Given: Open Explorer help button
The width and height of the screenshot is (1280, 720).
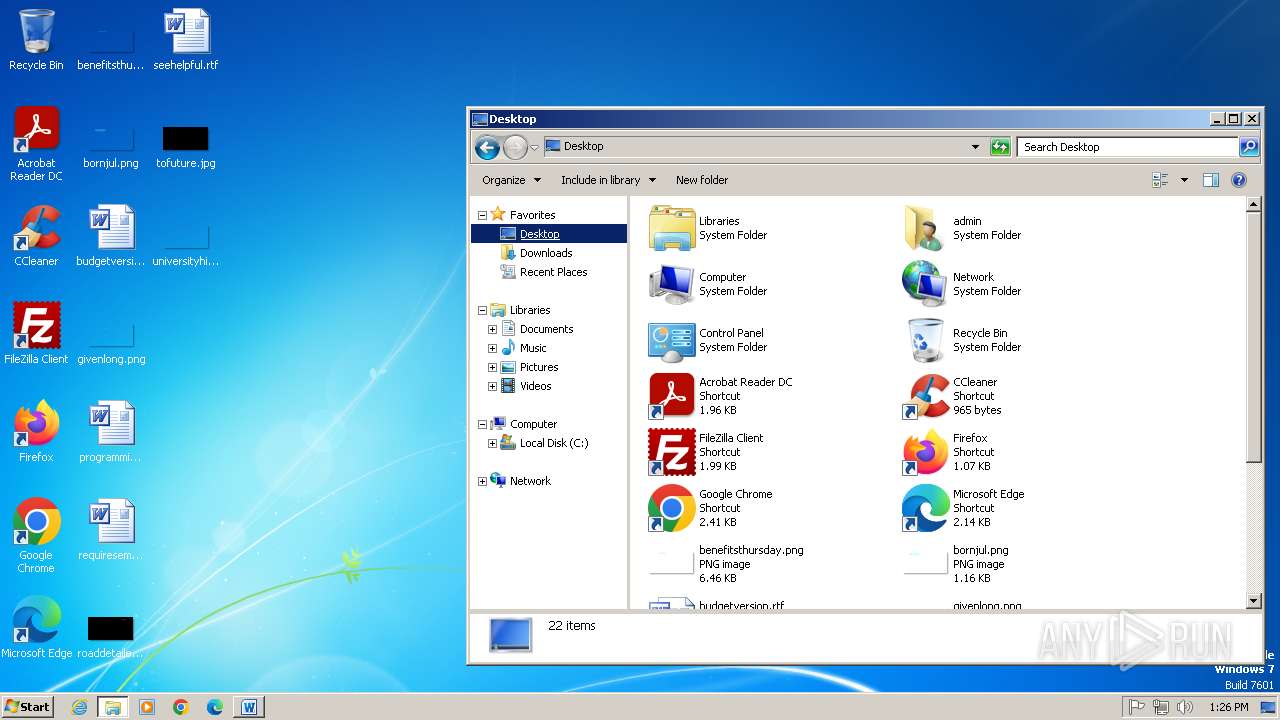Looking at the screenshot, I should point(1239,180).
